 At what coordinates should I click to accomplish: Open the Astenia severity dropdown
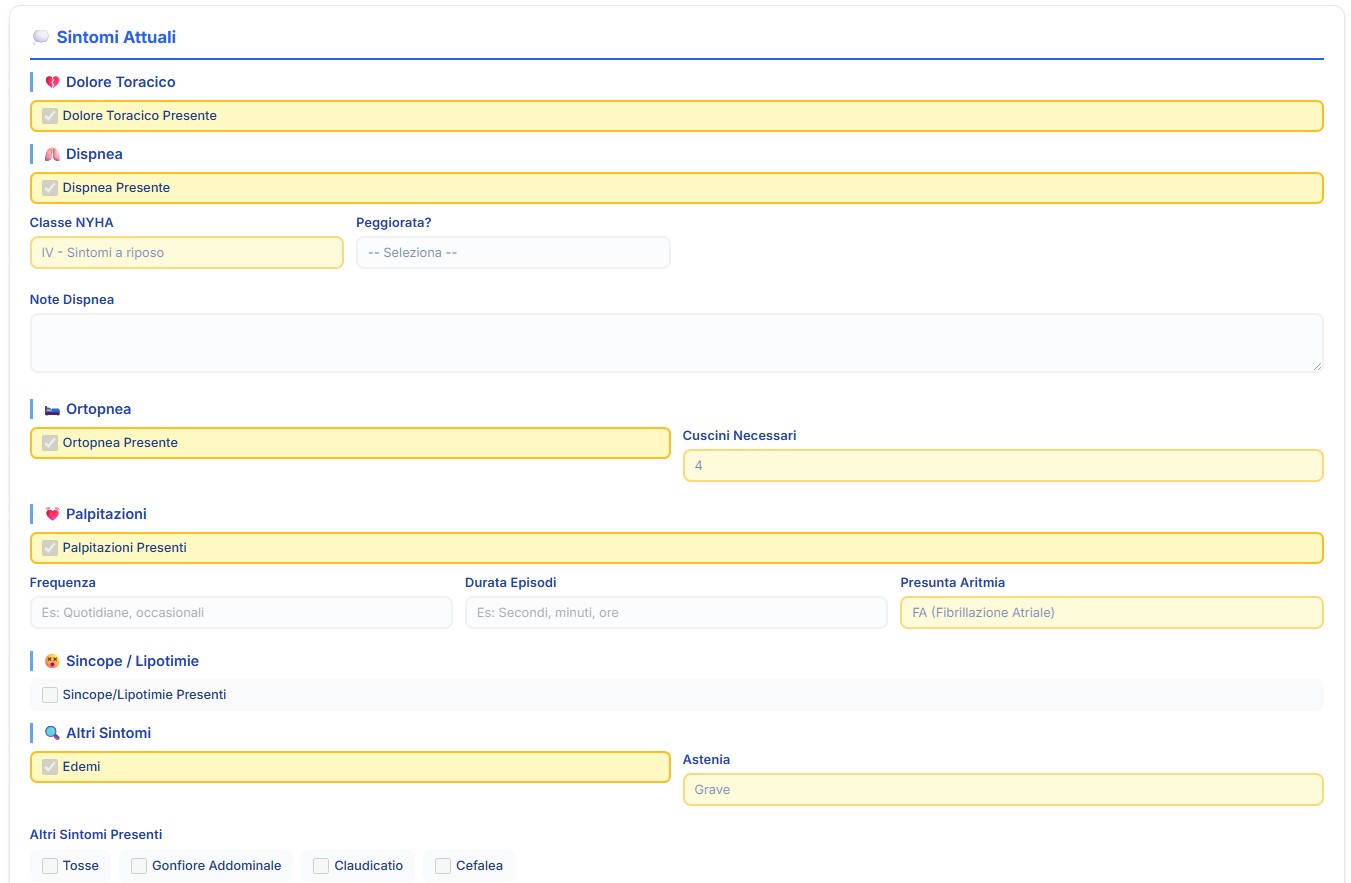pos(1002,790)
